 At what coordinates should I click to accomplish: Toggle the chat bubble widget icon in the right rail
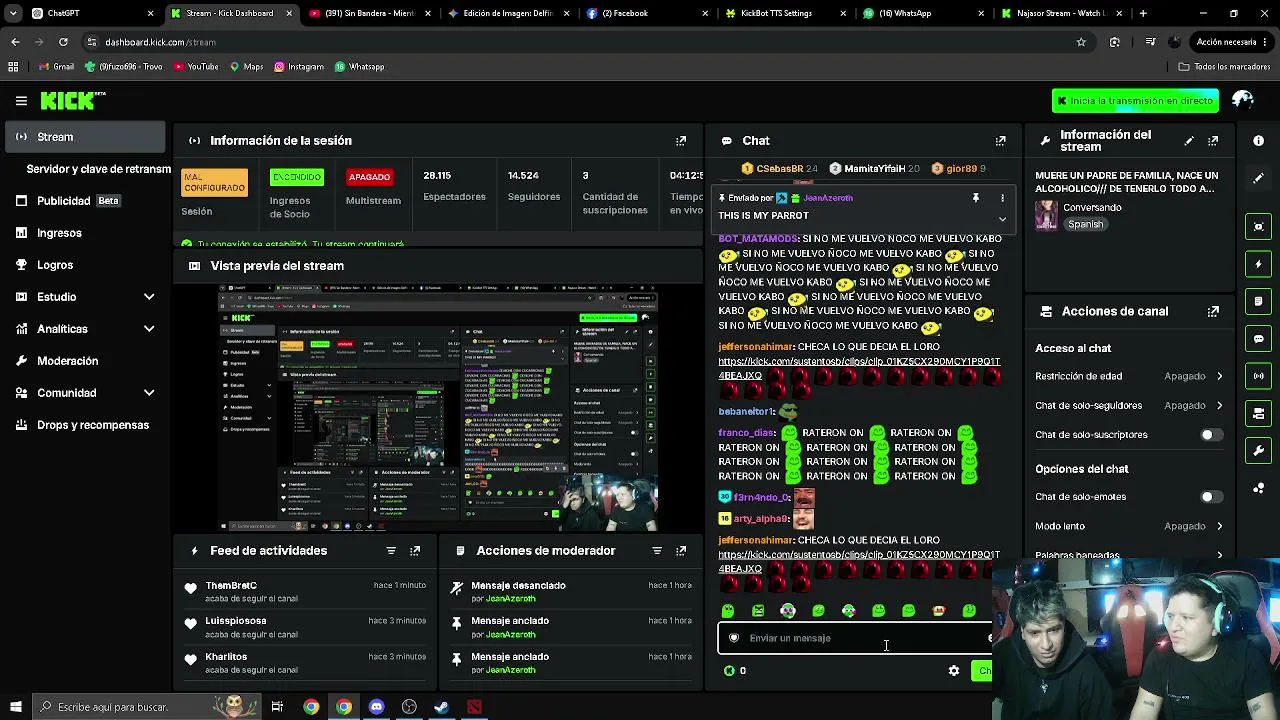(x=1259, y=339)
